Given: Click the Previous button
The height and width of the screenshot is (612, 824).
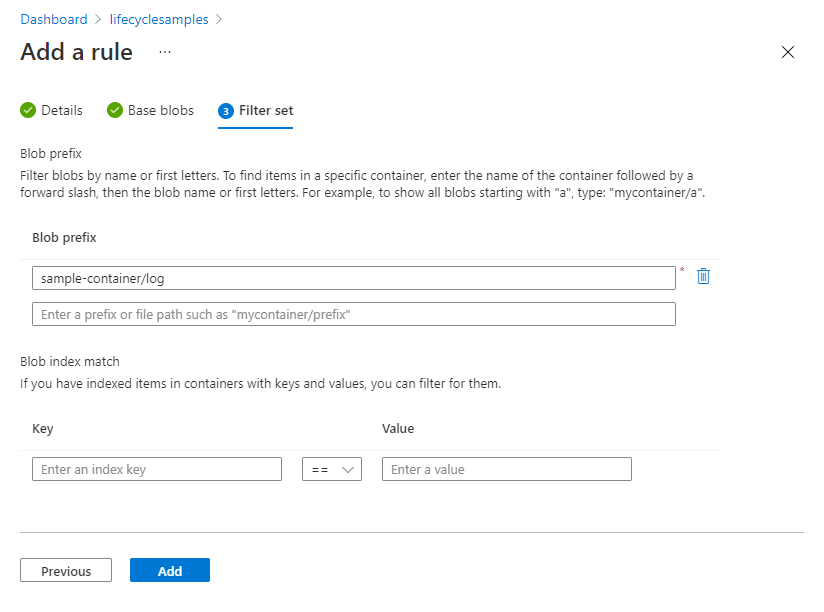Looking at the screenshot, I should 65,570.
